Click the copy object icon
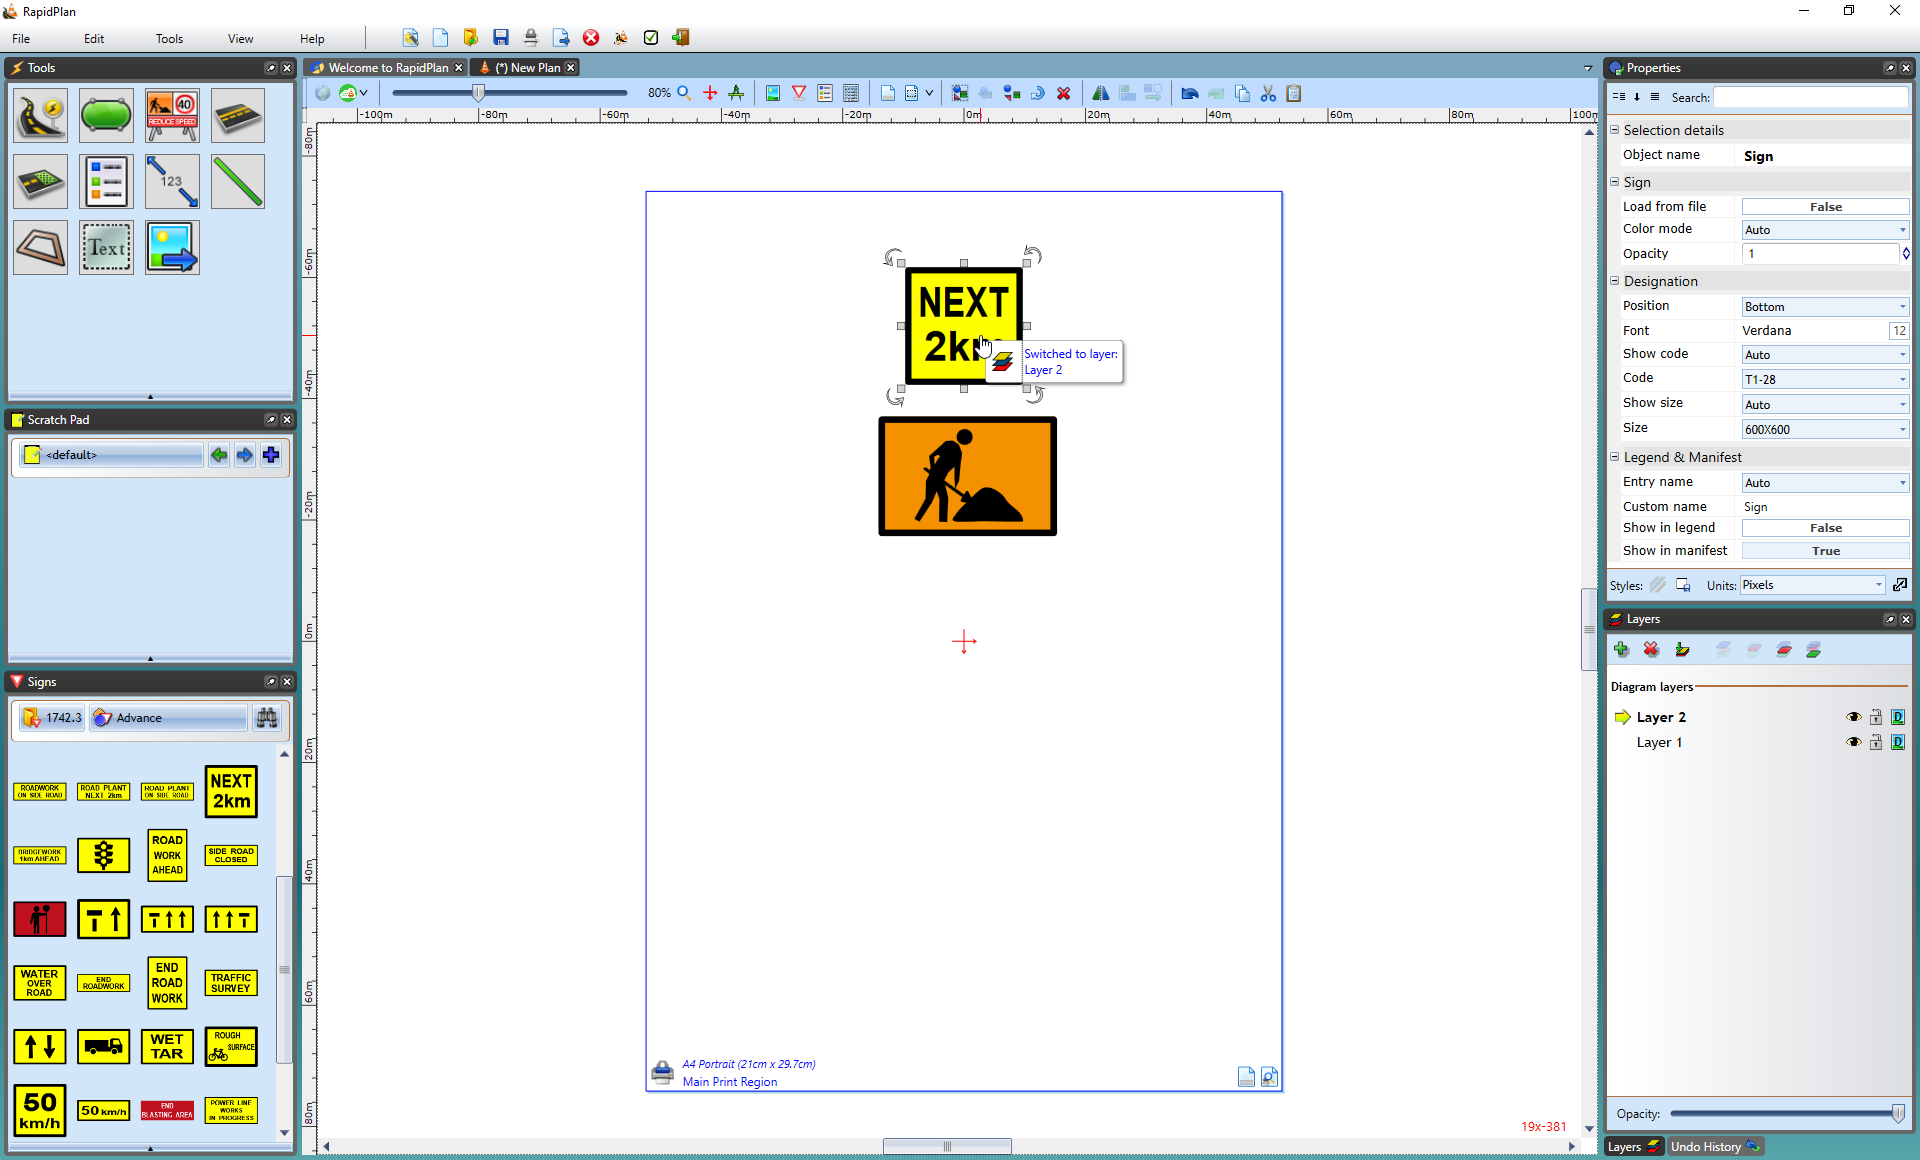 1241,93
